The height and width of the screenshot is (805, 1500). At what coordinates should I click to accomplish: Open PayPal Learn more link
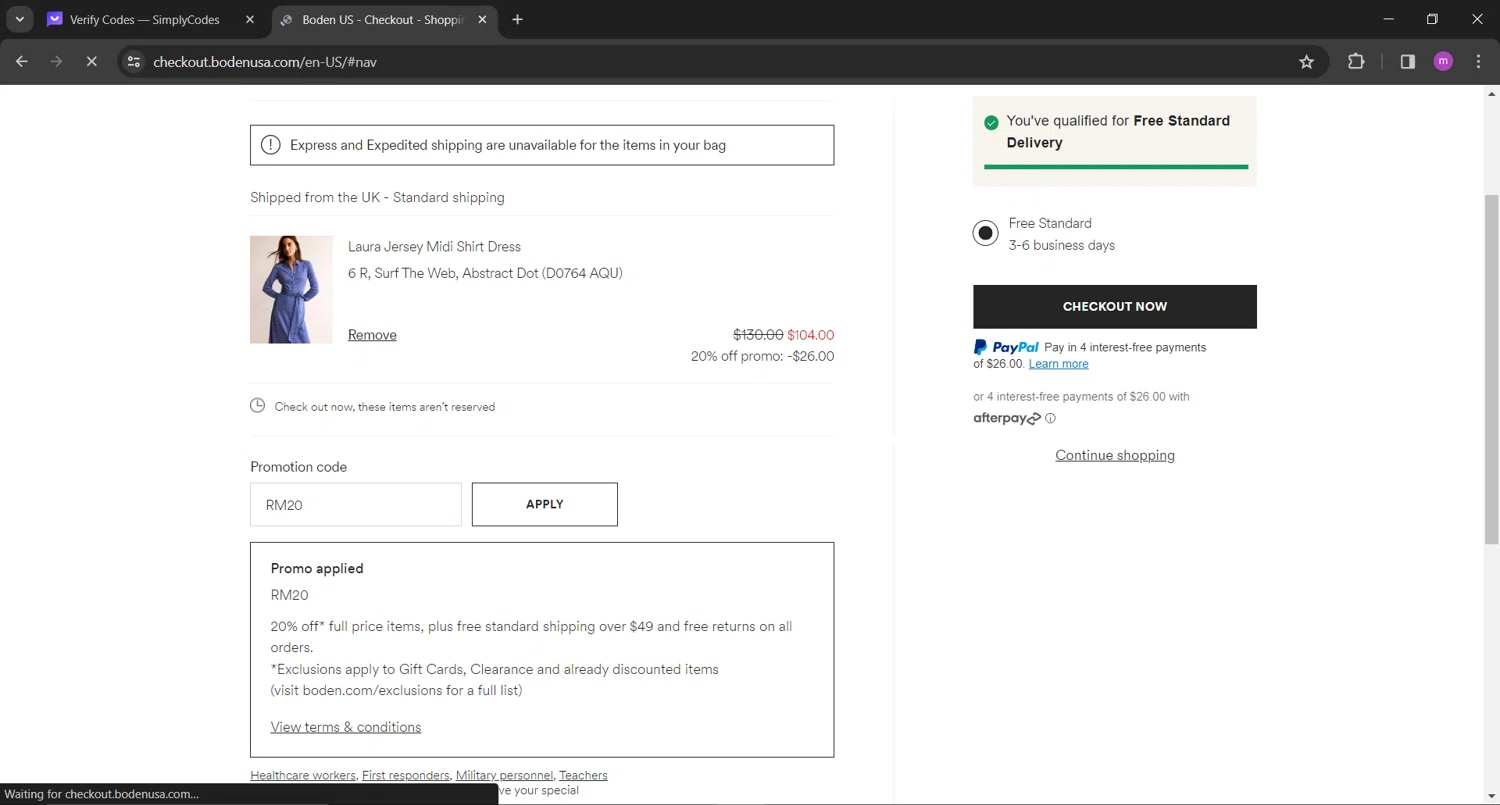[x=1058, y=364]
